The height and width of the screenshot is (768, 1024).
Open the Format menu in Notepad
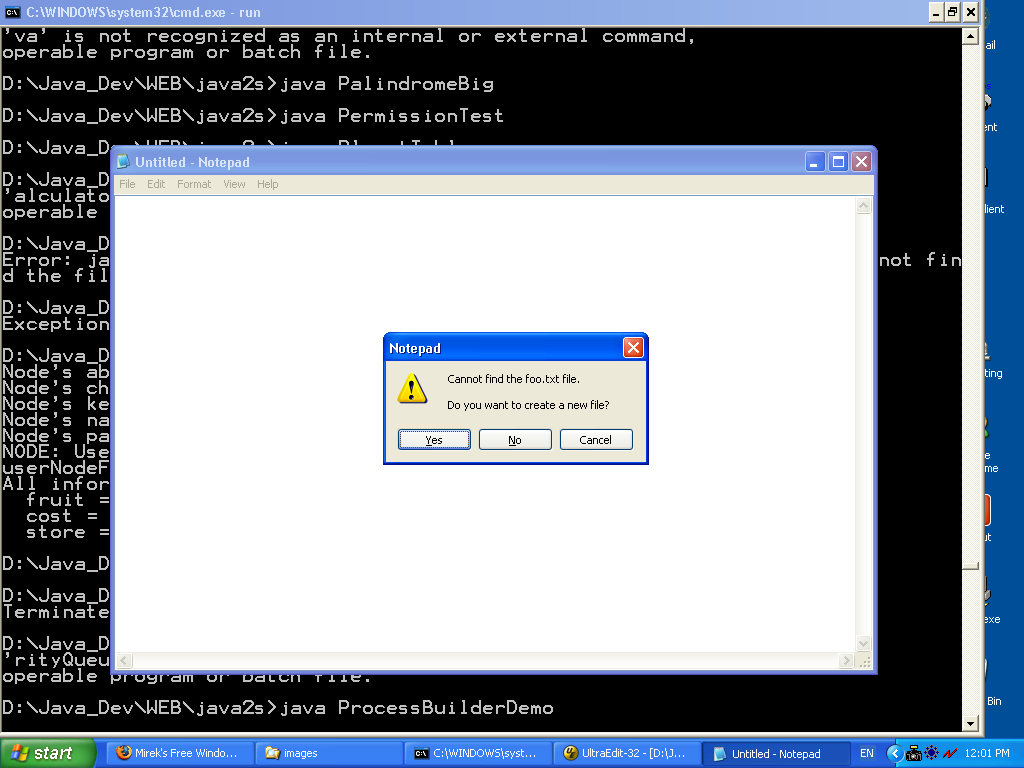click(194, 184)
